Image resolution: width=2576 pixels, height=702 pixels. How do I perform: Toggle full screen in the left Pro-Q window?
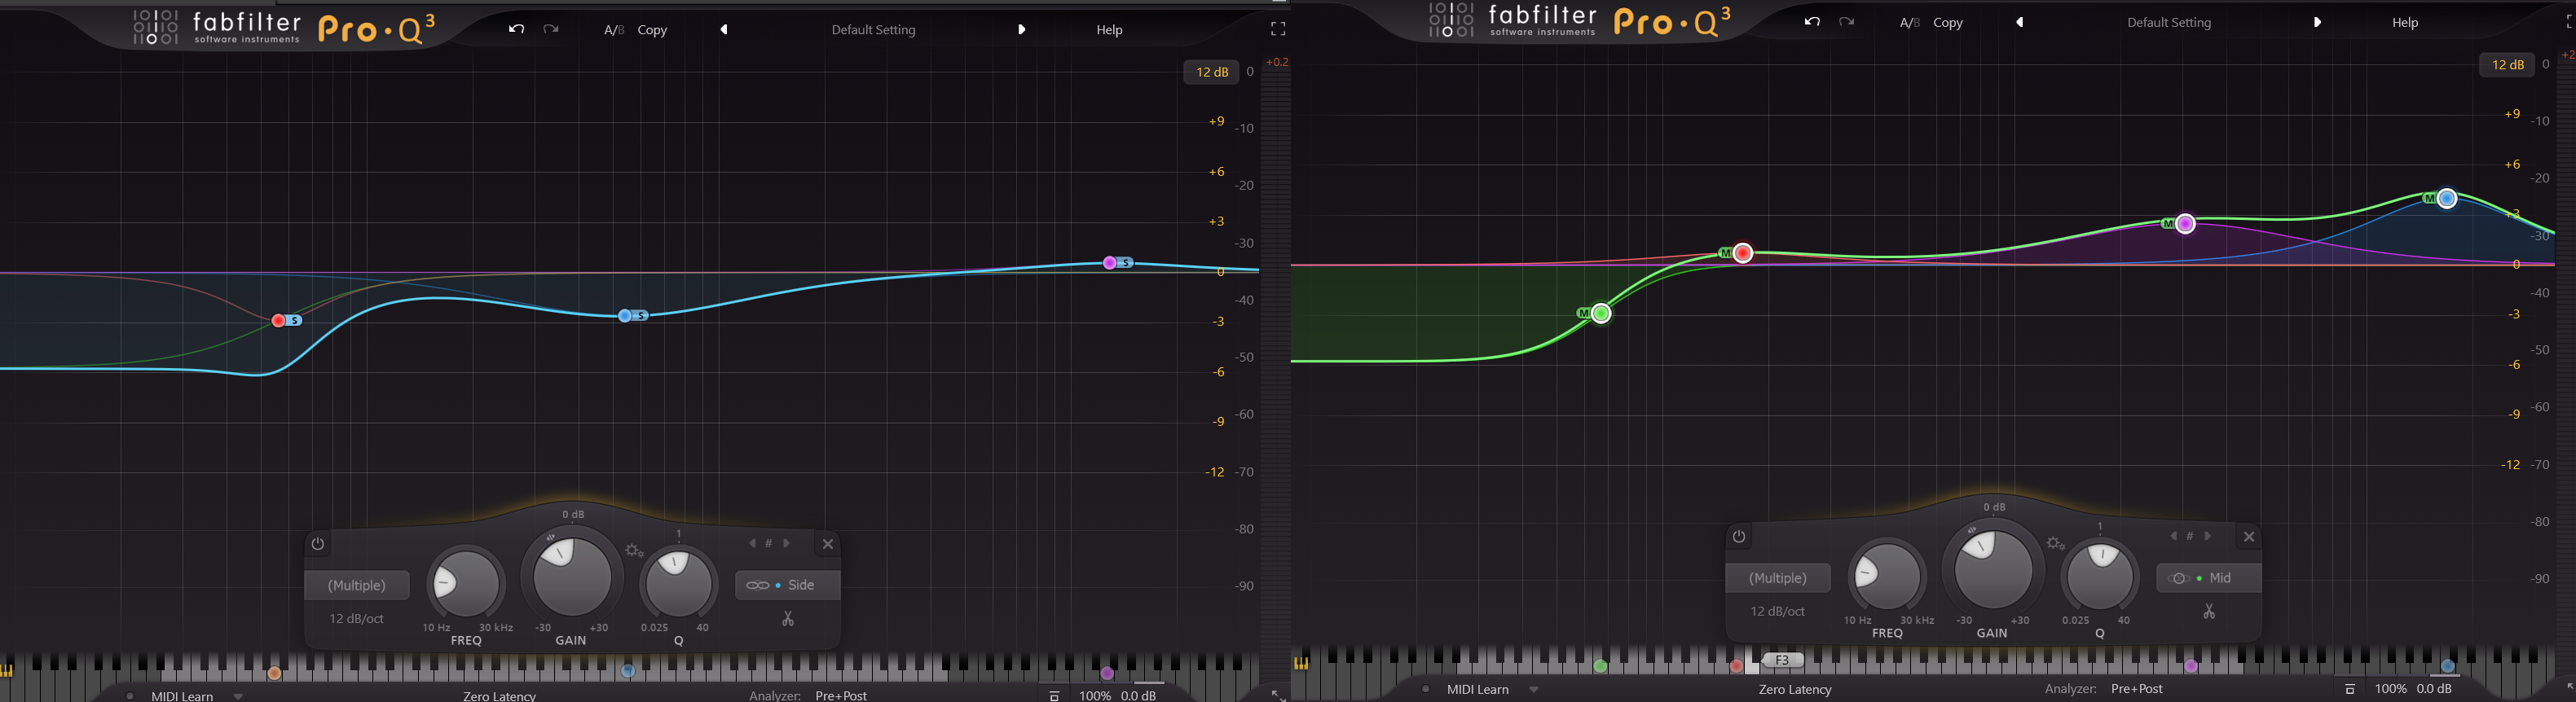point(1277,30)
